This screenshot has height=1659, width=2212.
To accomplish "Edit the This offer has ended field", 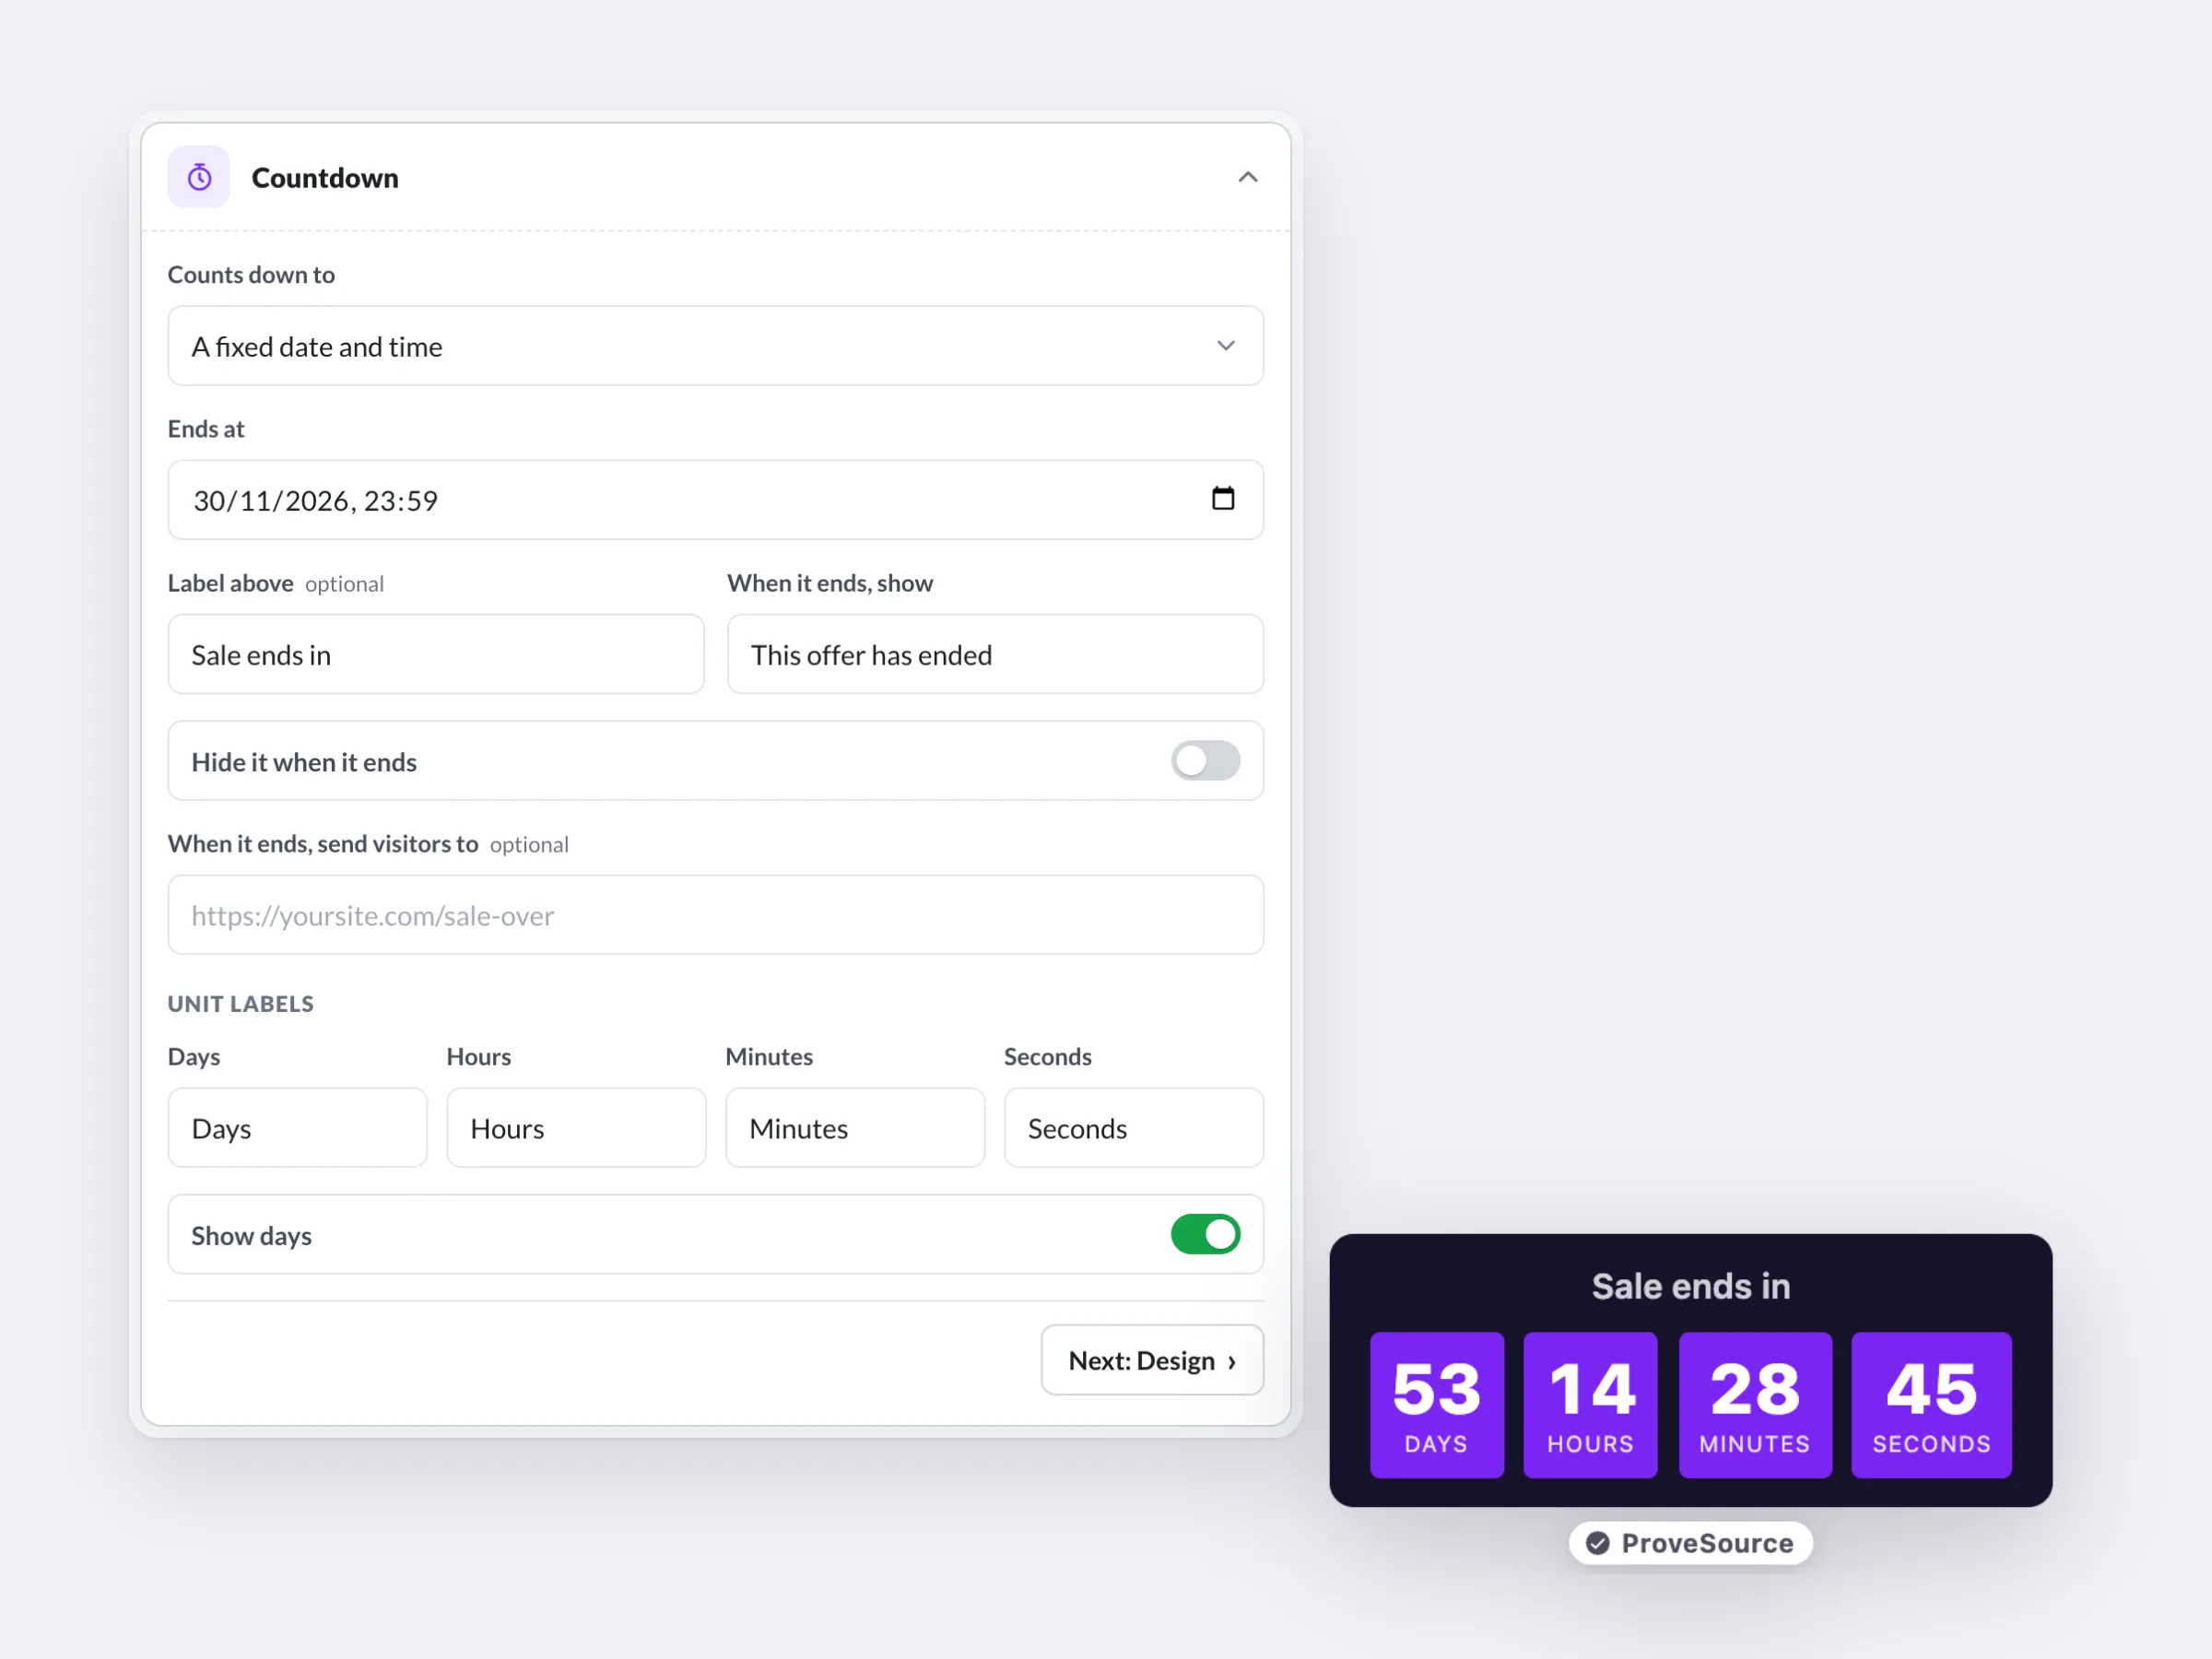I will coord(995,654).
